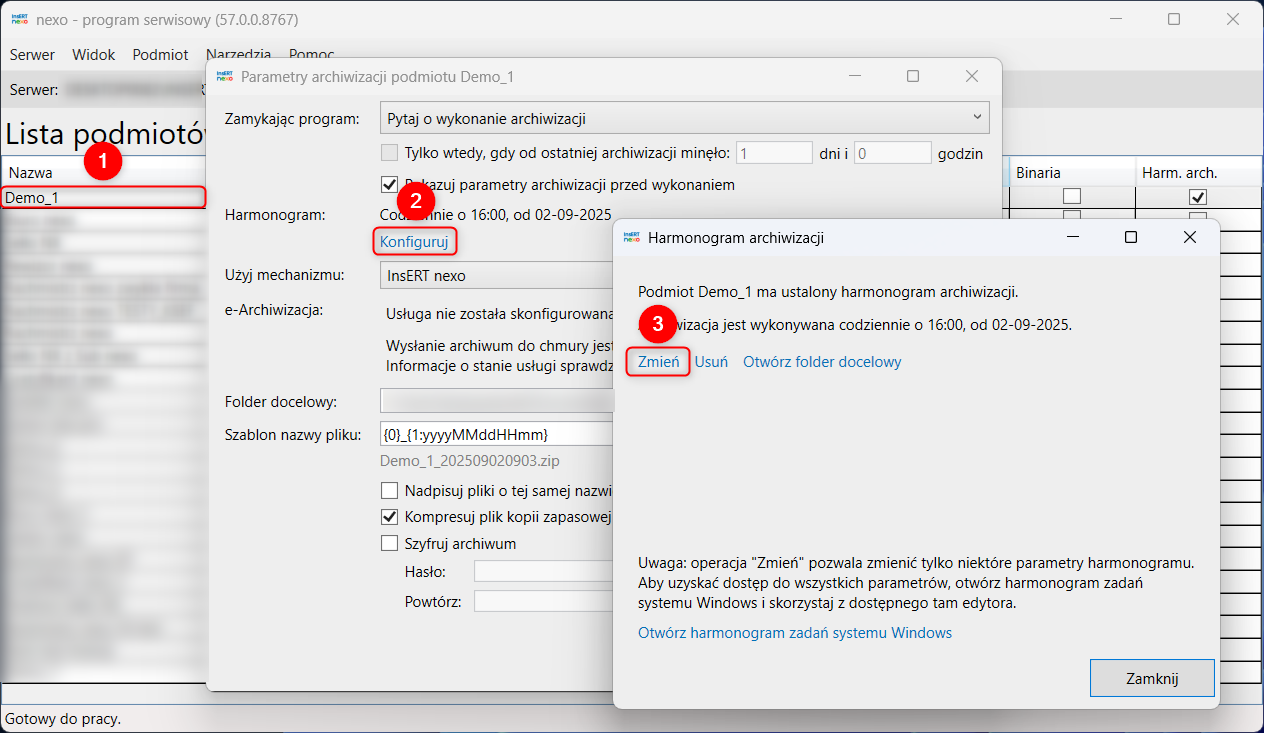Click the 'dni' number input field

click(774, 153)
